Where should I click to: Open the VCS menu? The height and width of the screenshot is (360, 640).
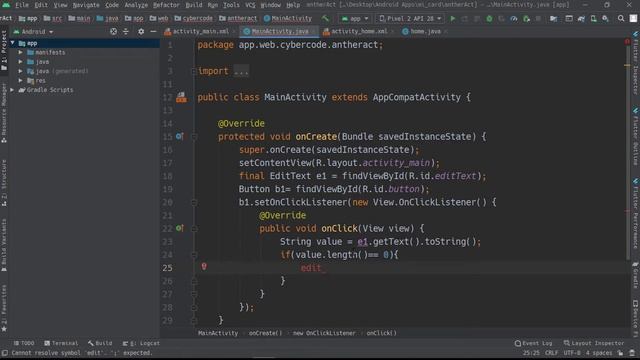[250, 5]
